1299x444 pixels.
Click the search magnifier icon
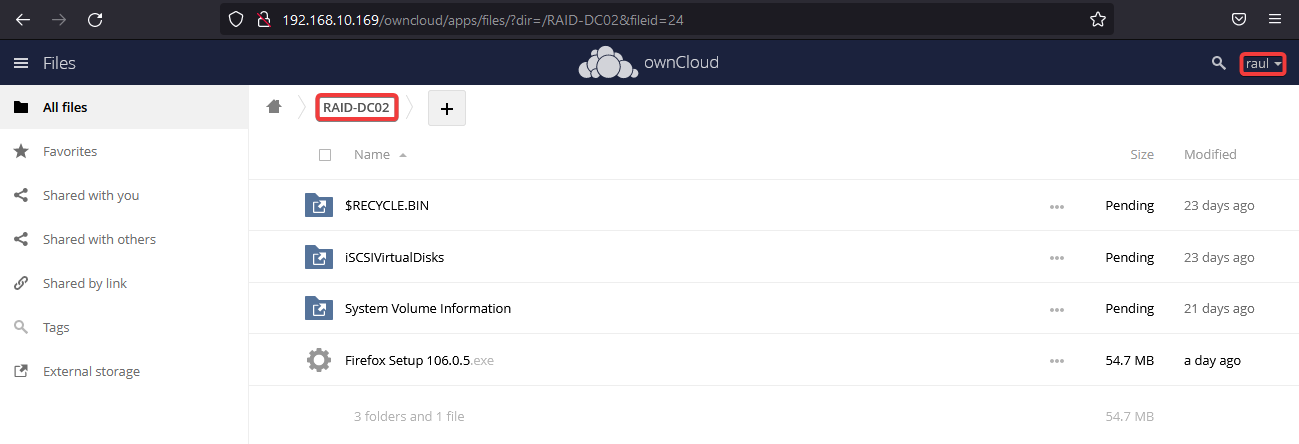pos(1217,63)
